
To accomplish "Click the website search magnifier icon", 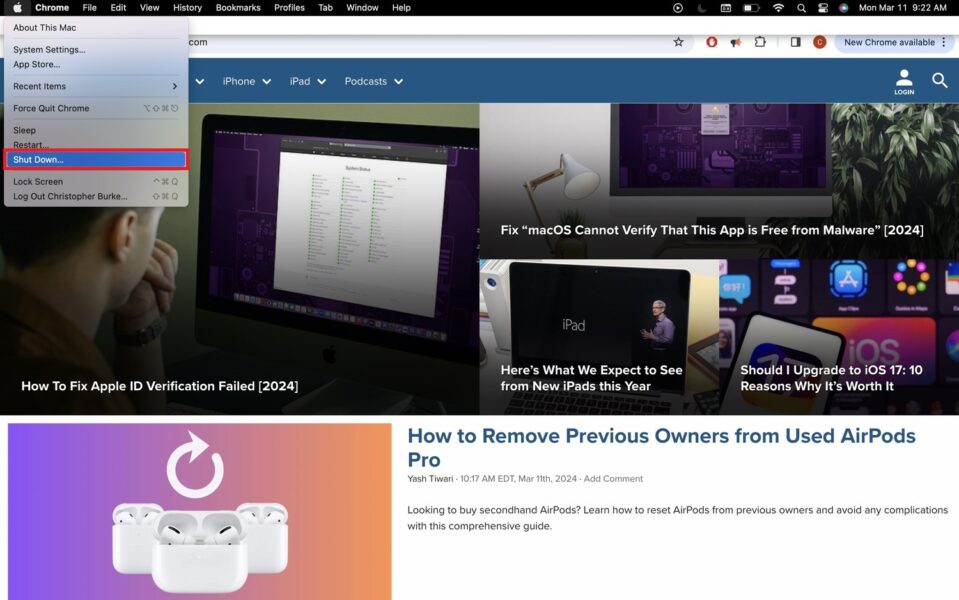I will (x=939, y=81).
